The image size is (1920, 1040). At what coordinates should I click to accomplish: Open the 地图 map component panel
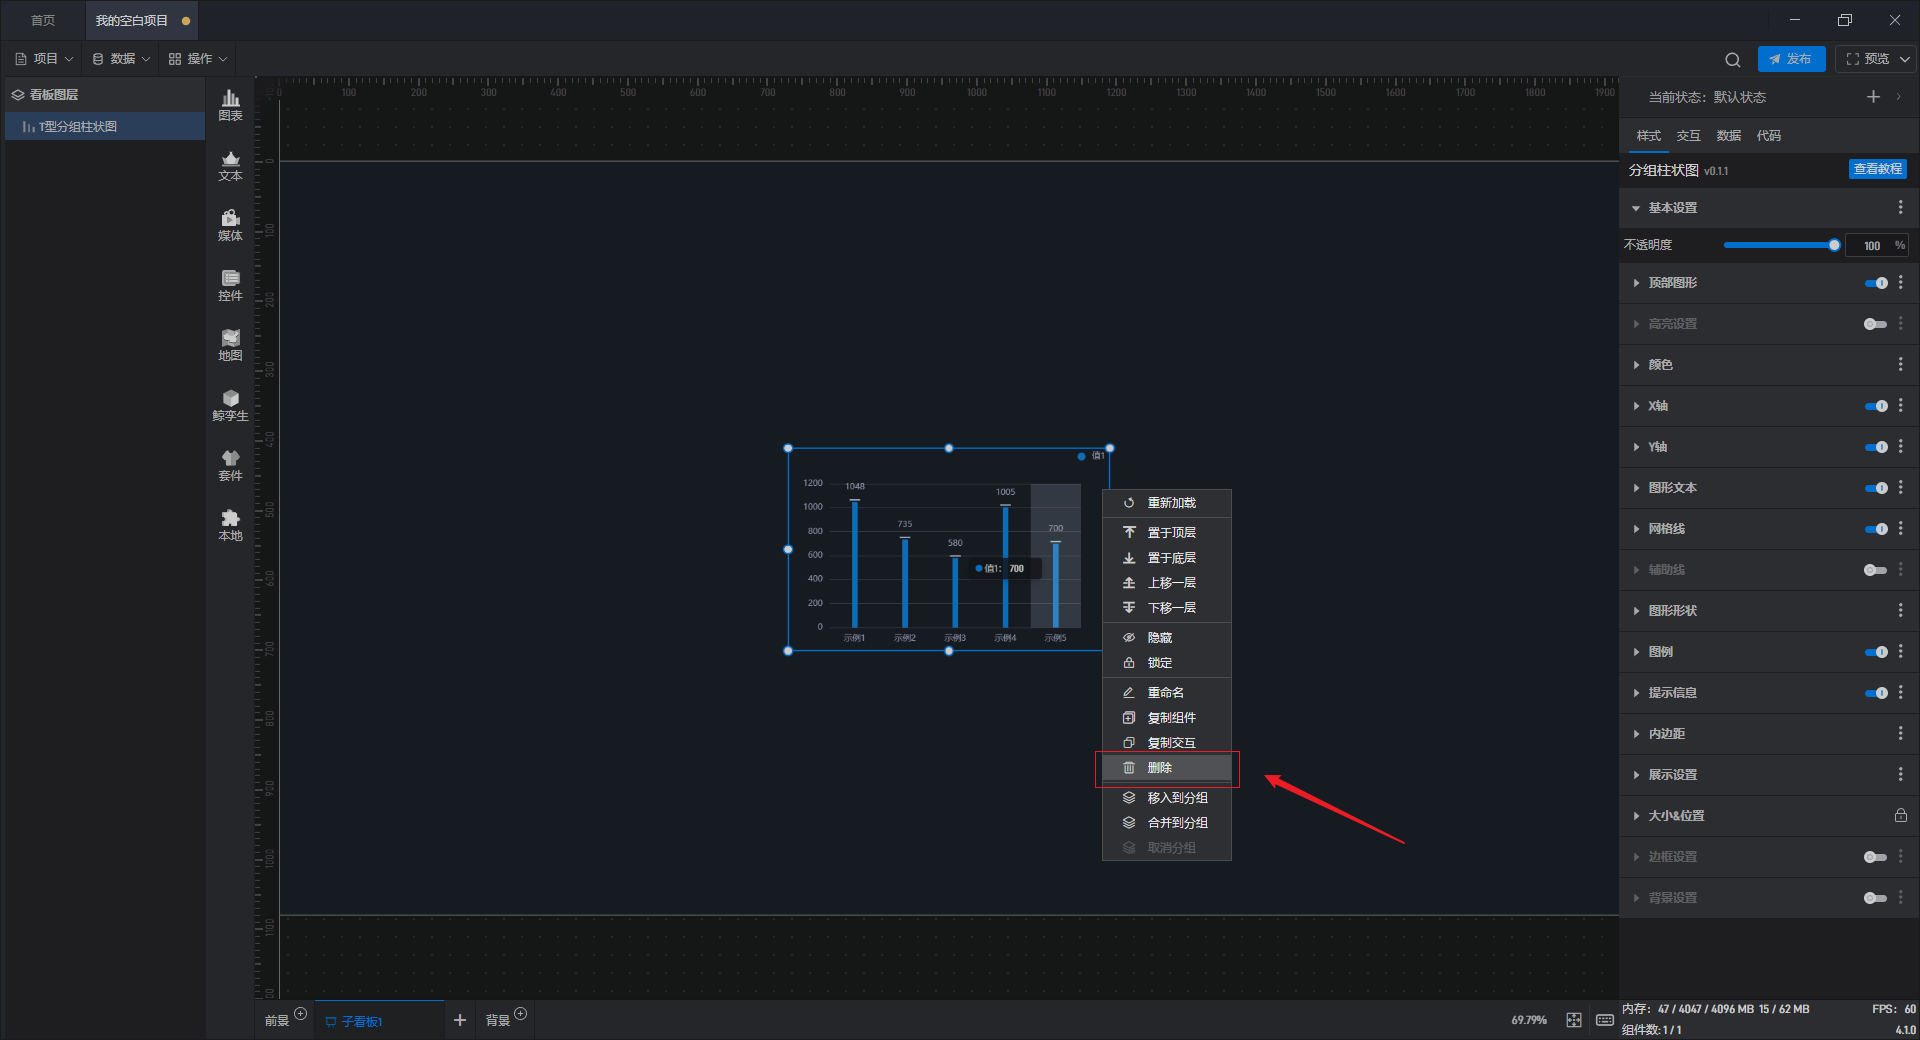point(230,345)
